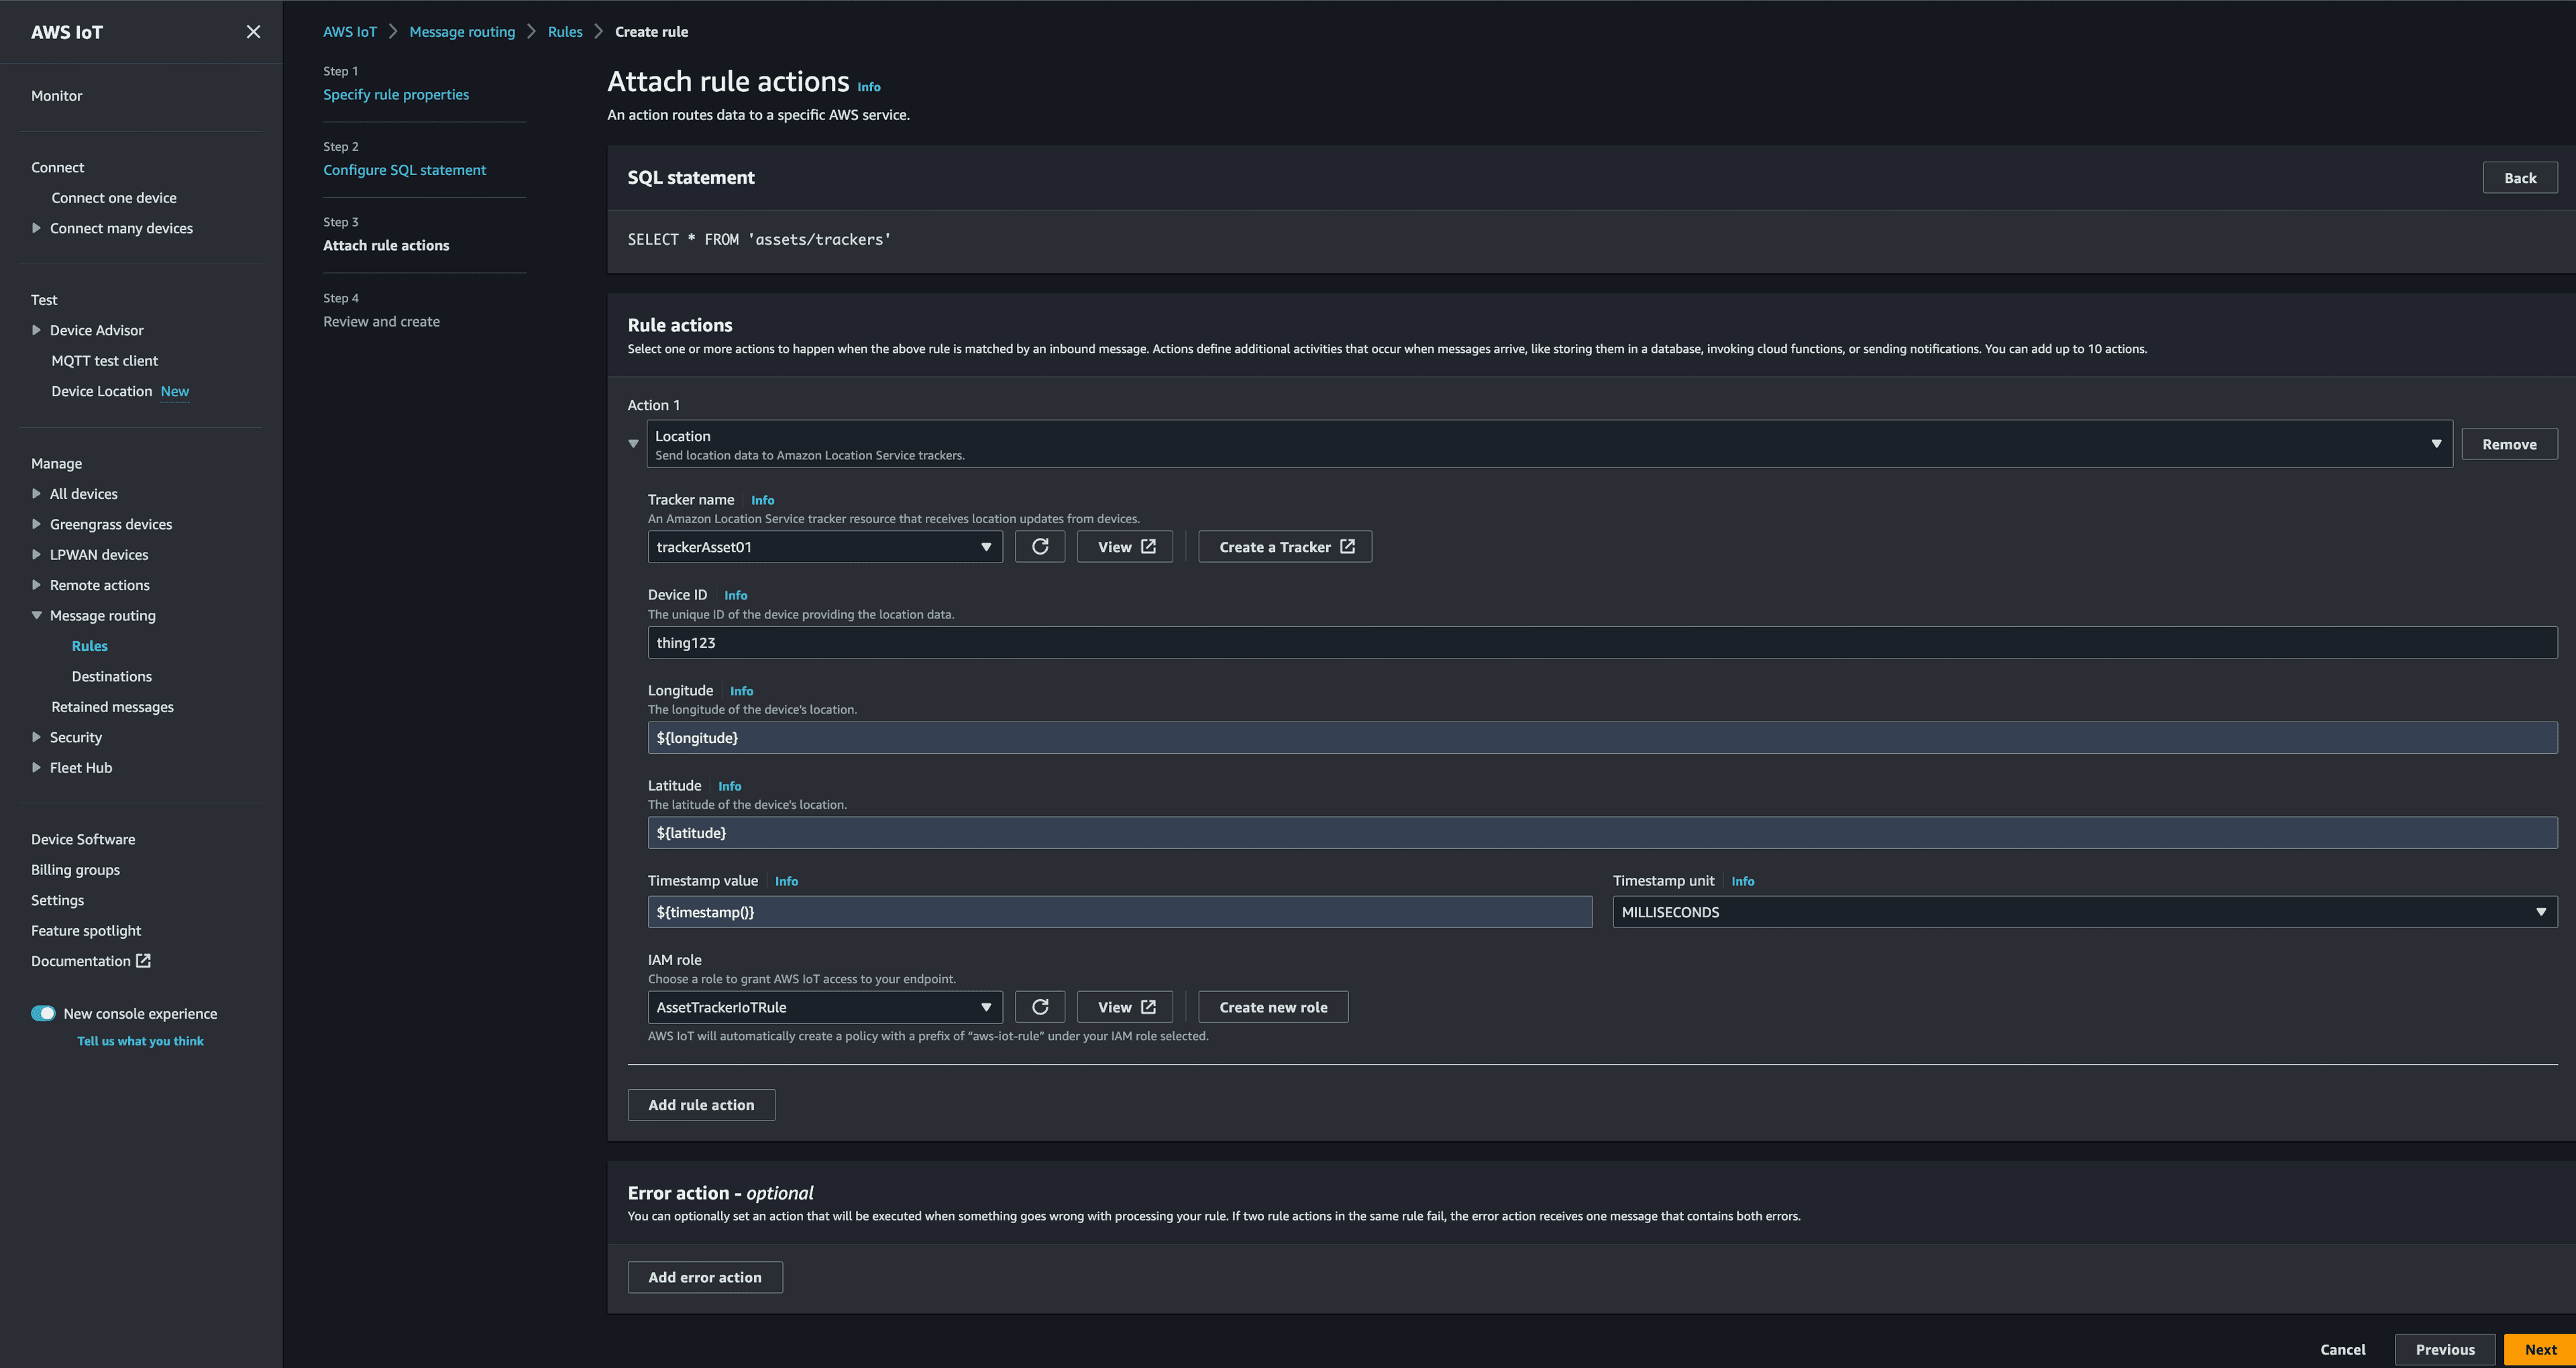Expand the Fleet Hub section
The width and height of the screenshot is (2576, 1368).
coord(37,768)
